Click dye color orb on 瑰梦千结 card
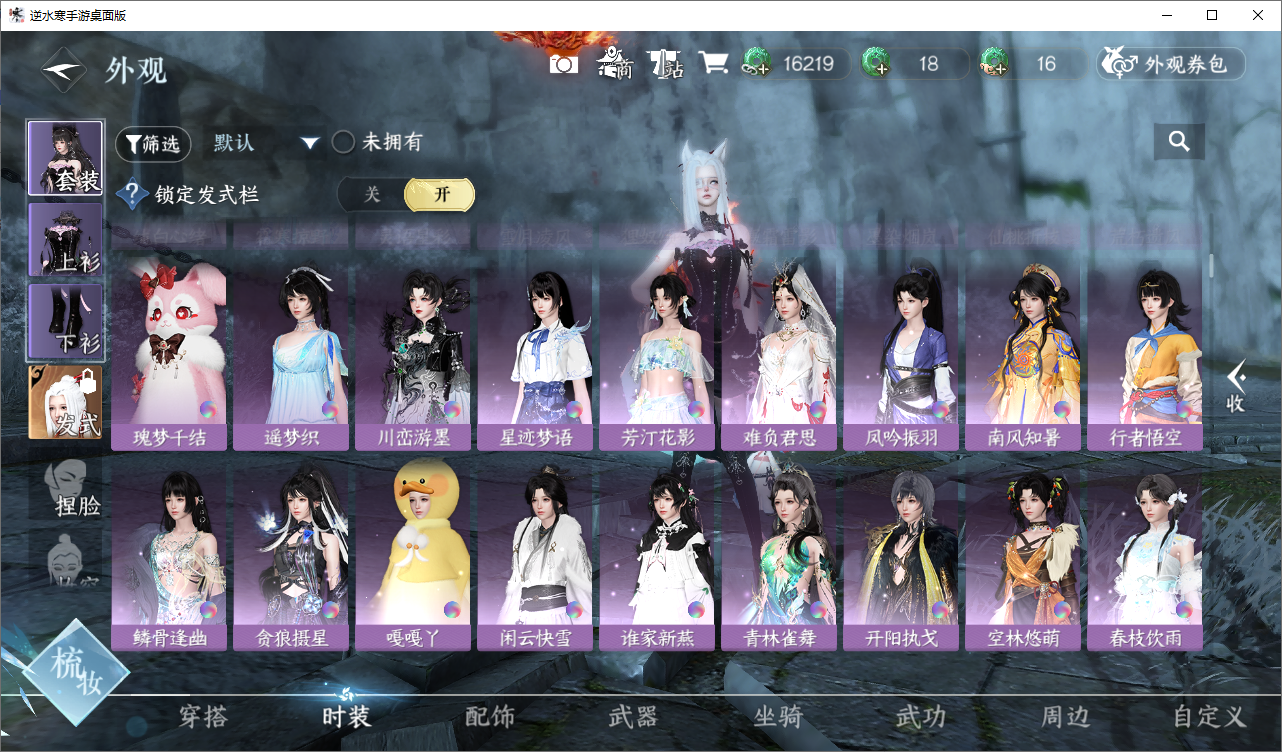Image resolution: width=1282 pixels, height=752 pixels. click(209, 410)
